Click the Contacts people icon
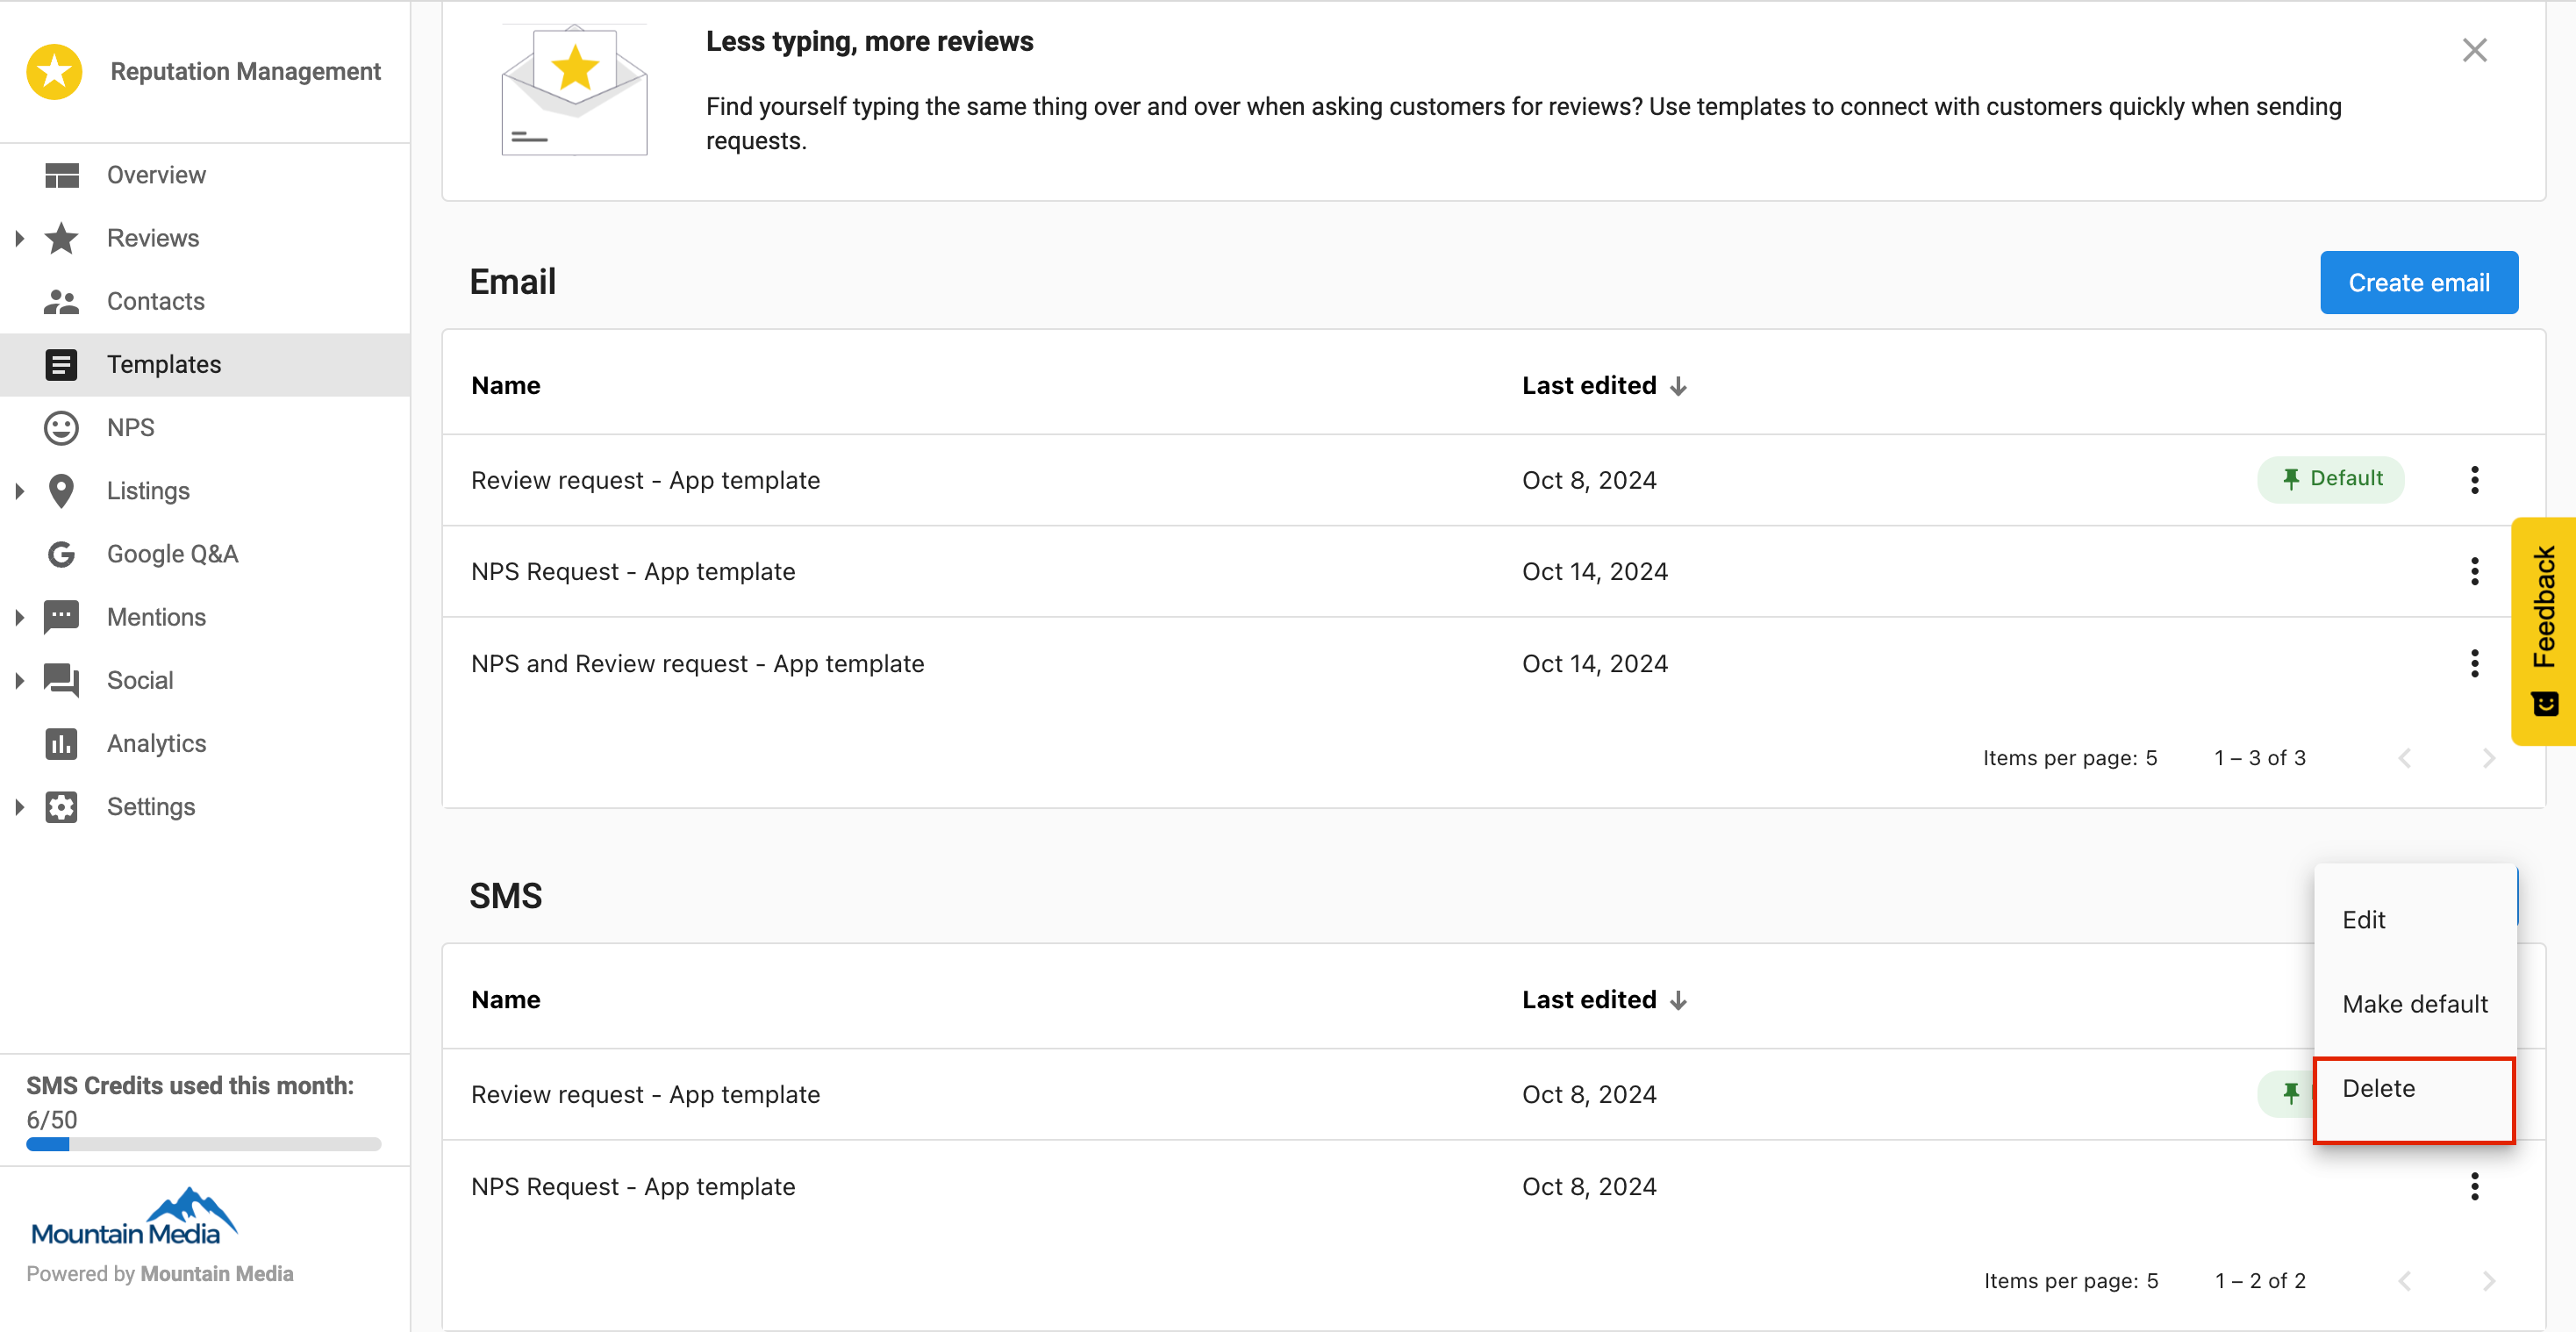The height and width of the screenshot is (1332, 2576). (x=61, y=301)
